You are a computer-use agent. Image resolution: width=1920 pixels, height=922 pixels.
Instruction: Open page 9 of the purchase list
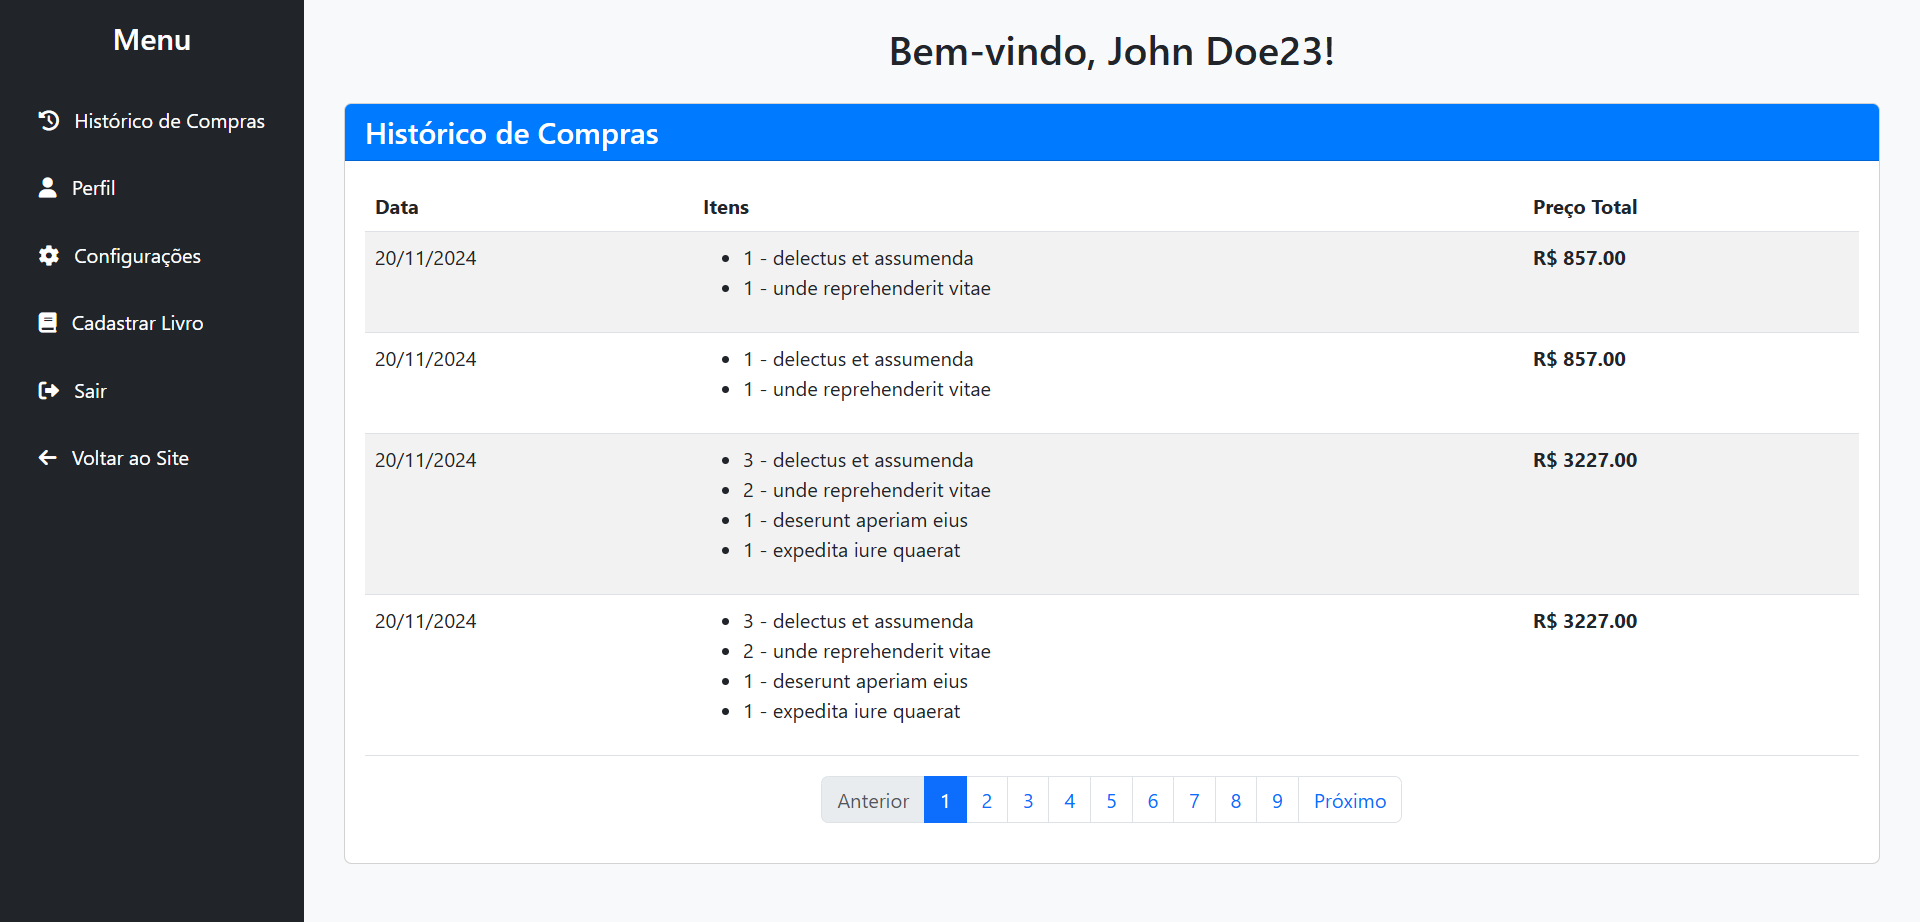(1276, 800)
